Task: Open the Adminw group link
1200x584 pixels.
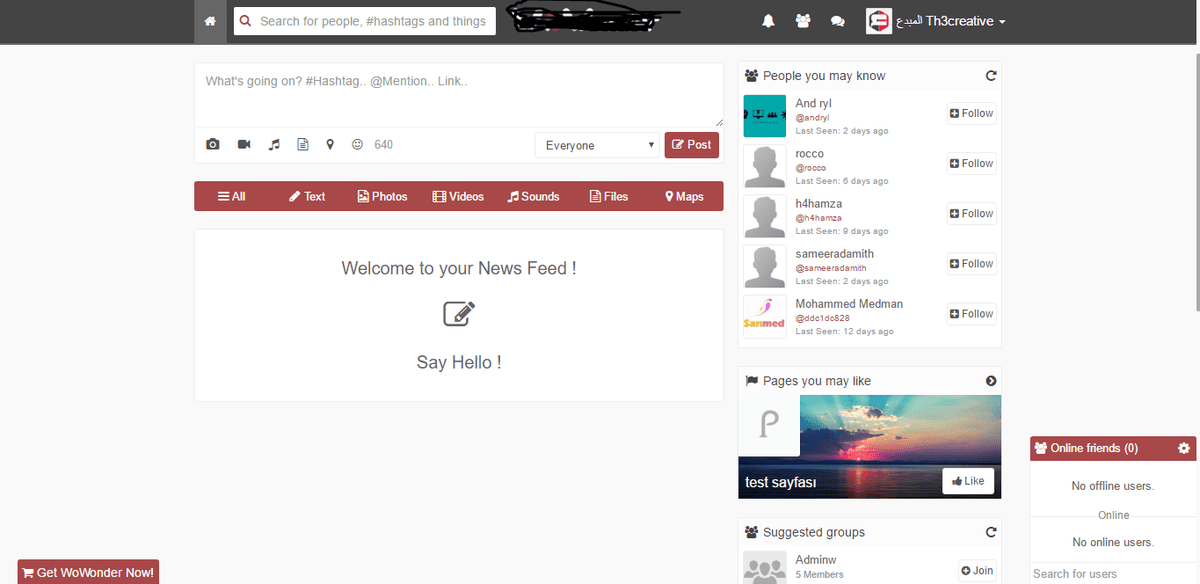Action: tap(816, 560)
